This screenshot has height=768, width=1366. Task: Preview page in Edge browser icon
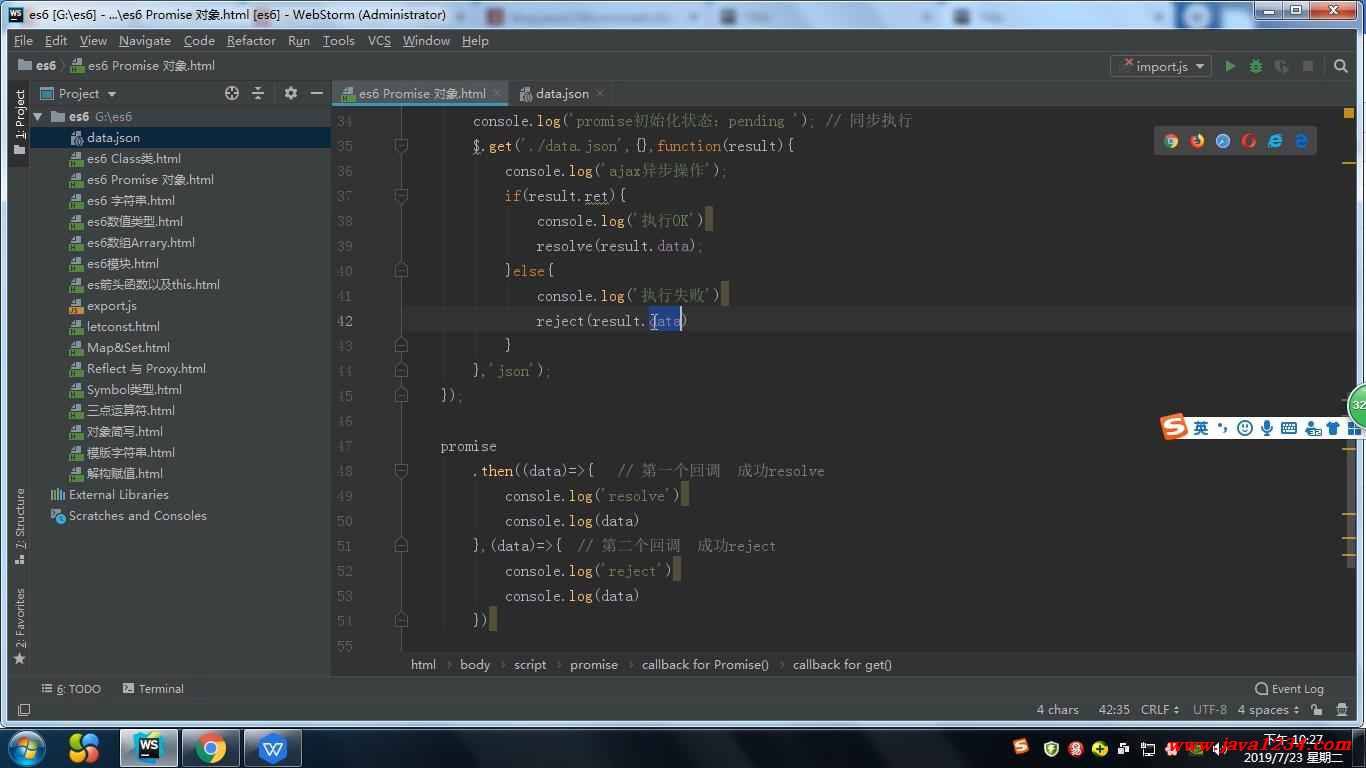(x=1301, y=141)
